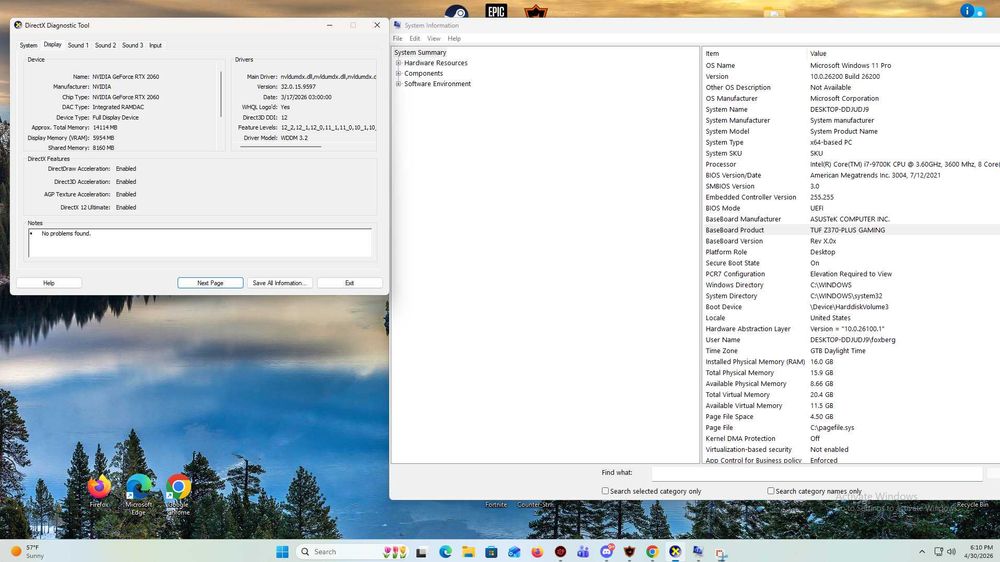Screen dimensions: 1000x562
Task: Switch to the Sound 2 tab
Action: coord(105,45)
